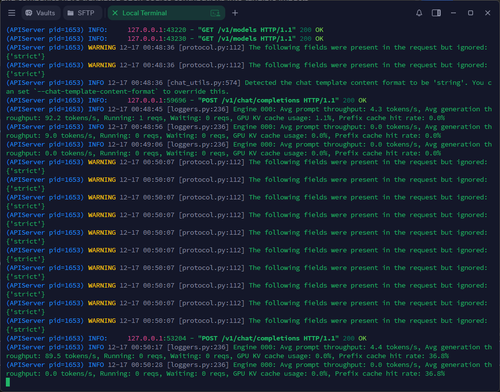500x392 pixels.
Task: Click the '4.4 tokens/s' prompt throughput value
Action: [x=396, y=347]
